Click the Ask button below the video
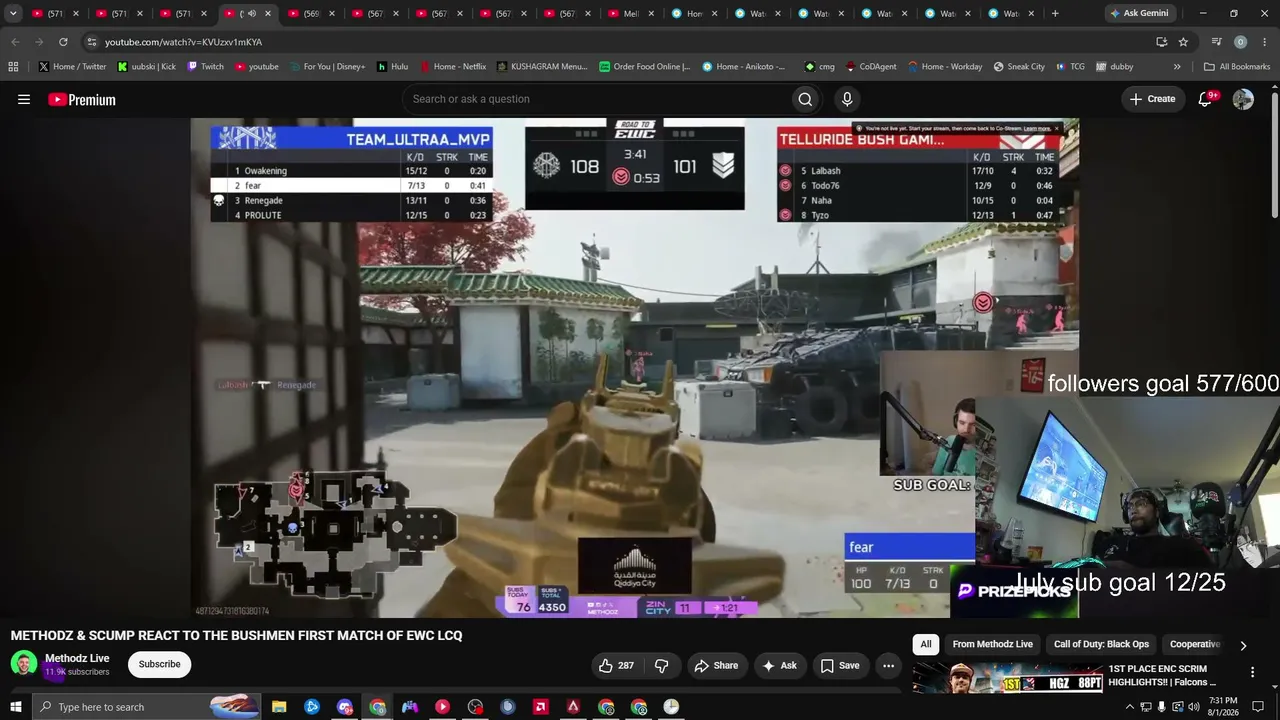This screenshot has width=1280, height=720. pos(779,666)
